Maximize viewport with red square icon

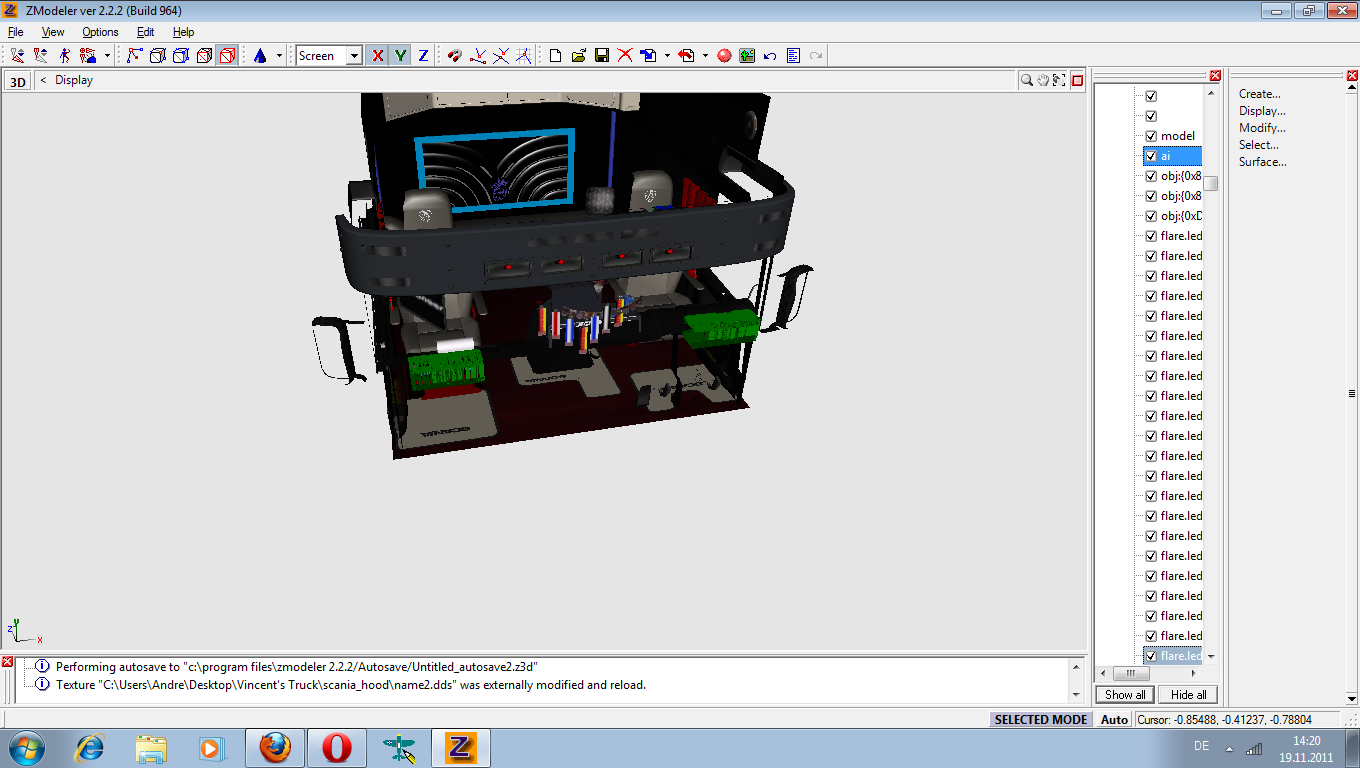coord(1077,80)
